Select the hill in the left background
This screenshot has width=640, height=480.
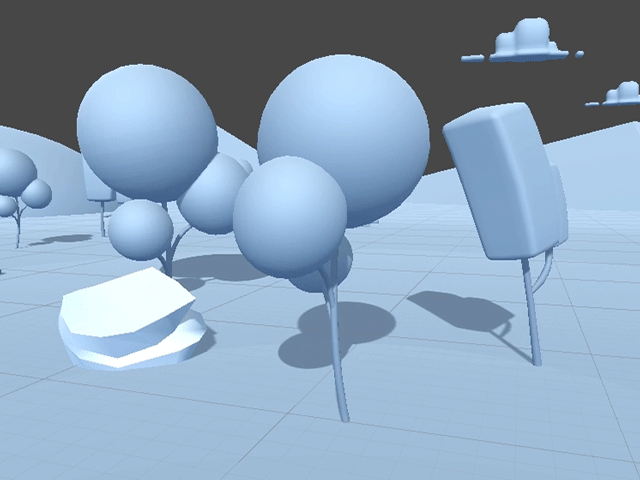(x=41, y=171)
